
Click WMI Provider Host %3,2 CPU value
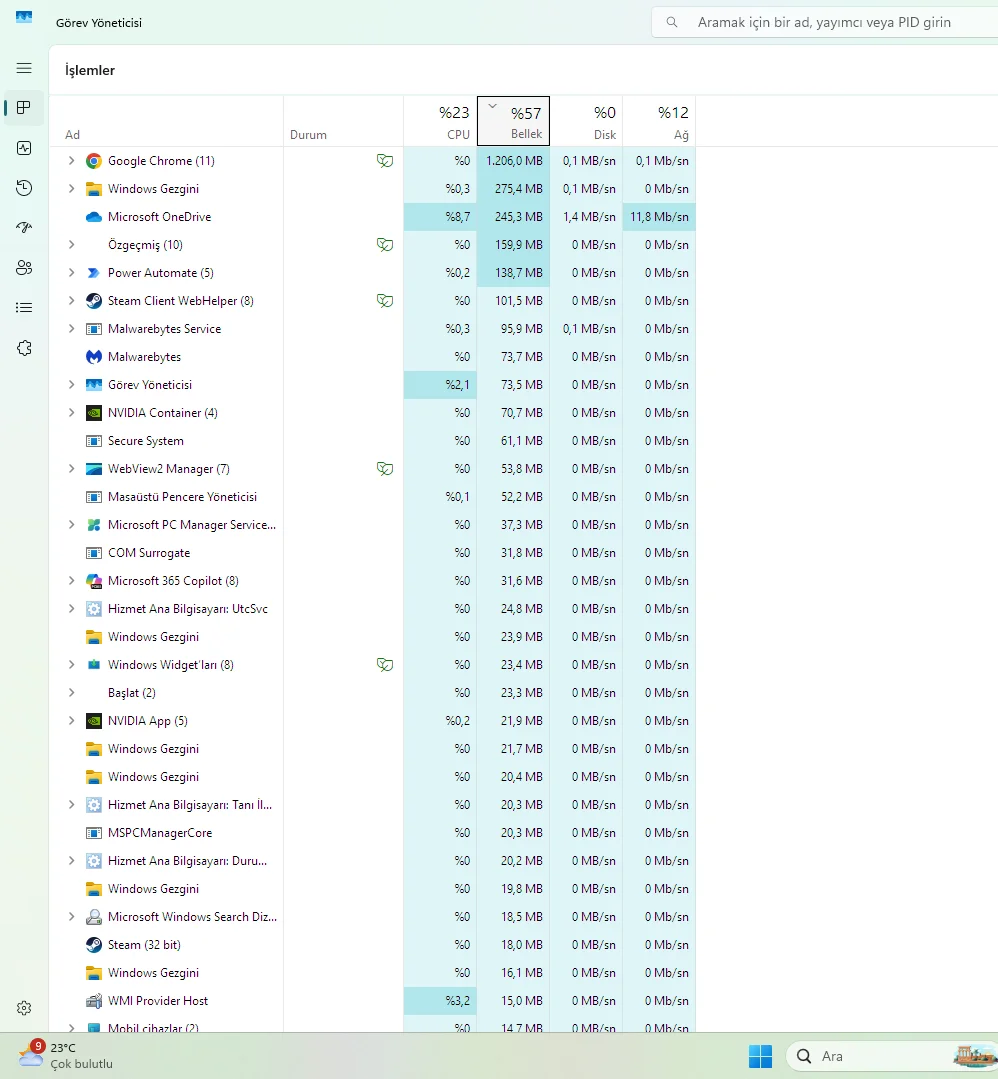tap(440, 1001)
